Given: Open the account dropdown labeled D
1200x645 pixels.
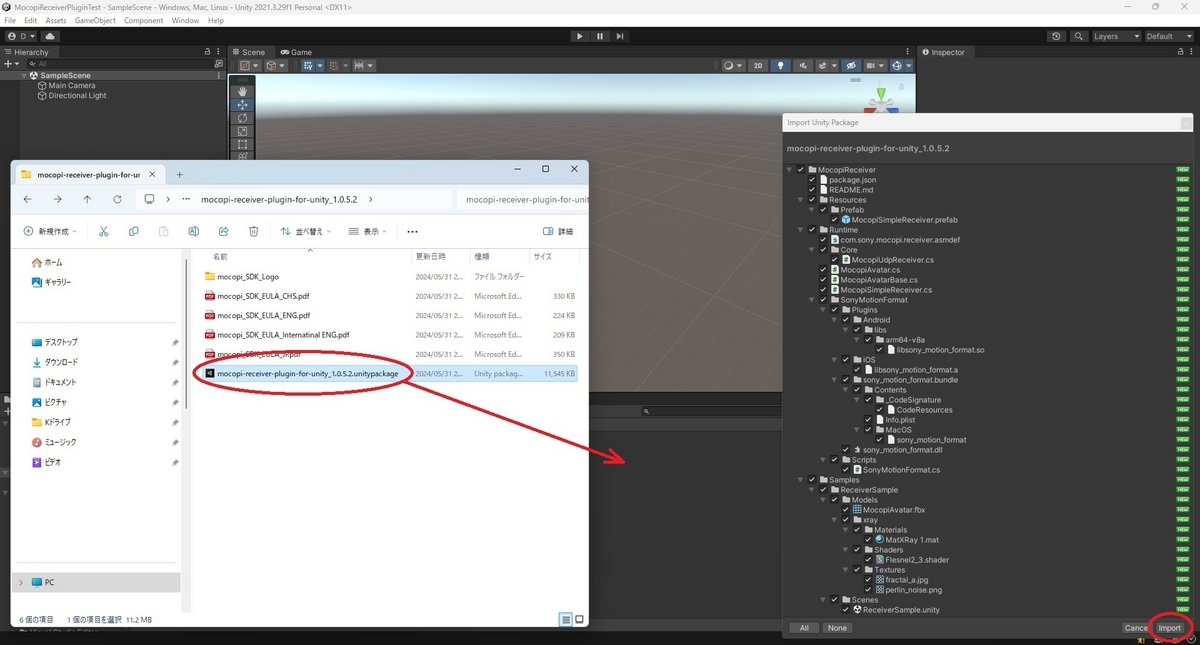Looking at the screenshot, I should click(21, 36).
